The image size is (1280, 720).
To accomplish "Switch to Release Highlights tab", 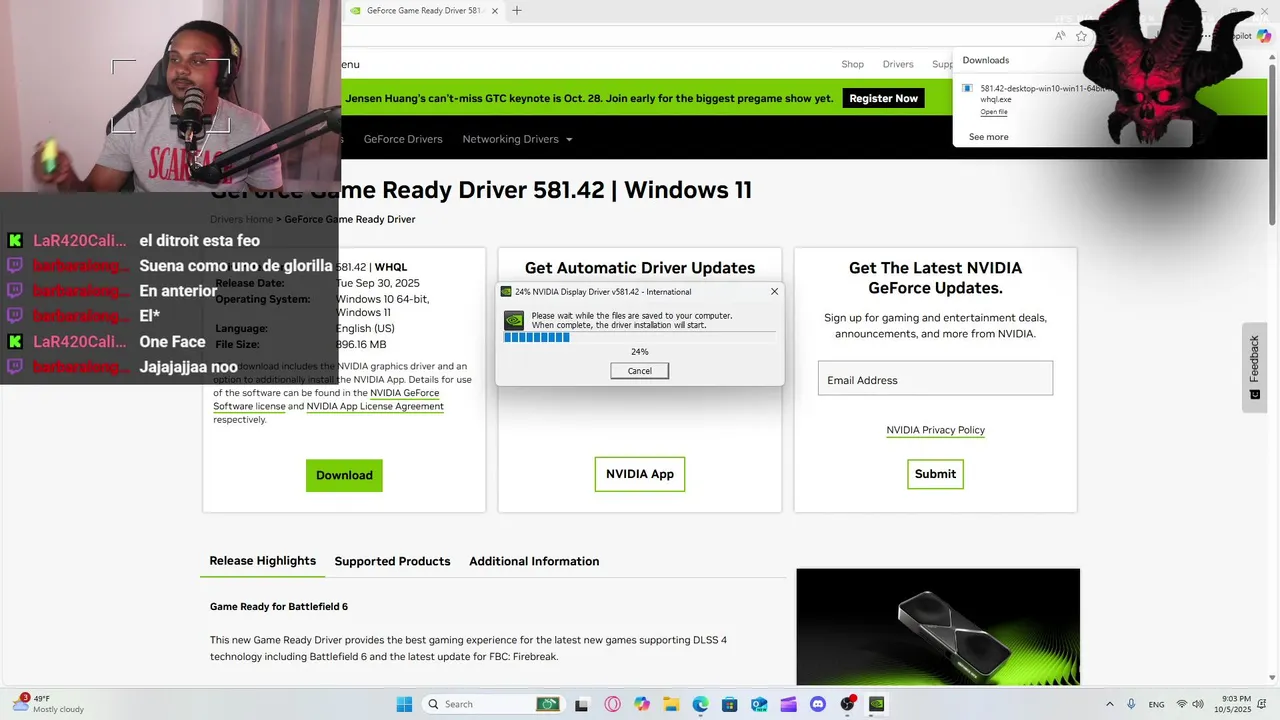I will coord(262,561).
